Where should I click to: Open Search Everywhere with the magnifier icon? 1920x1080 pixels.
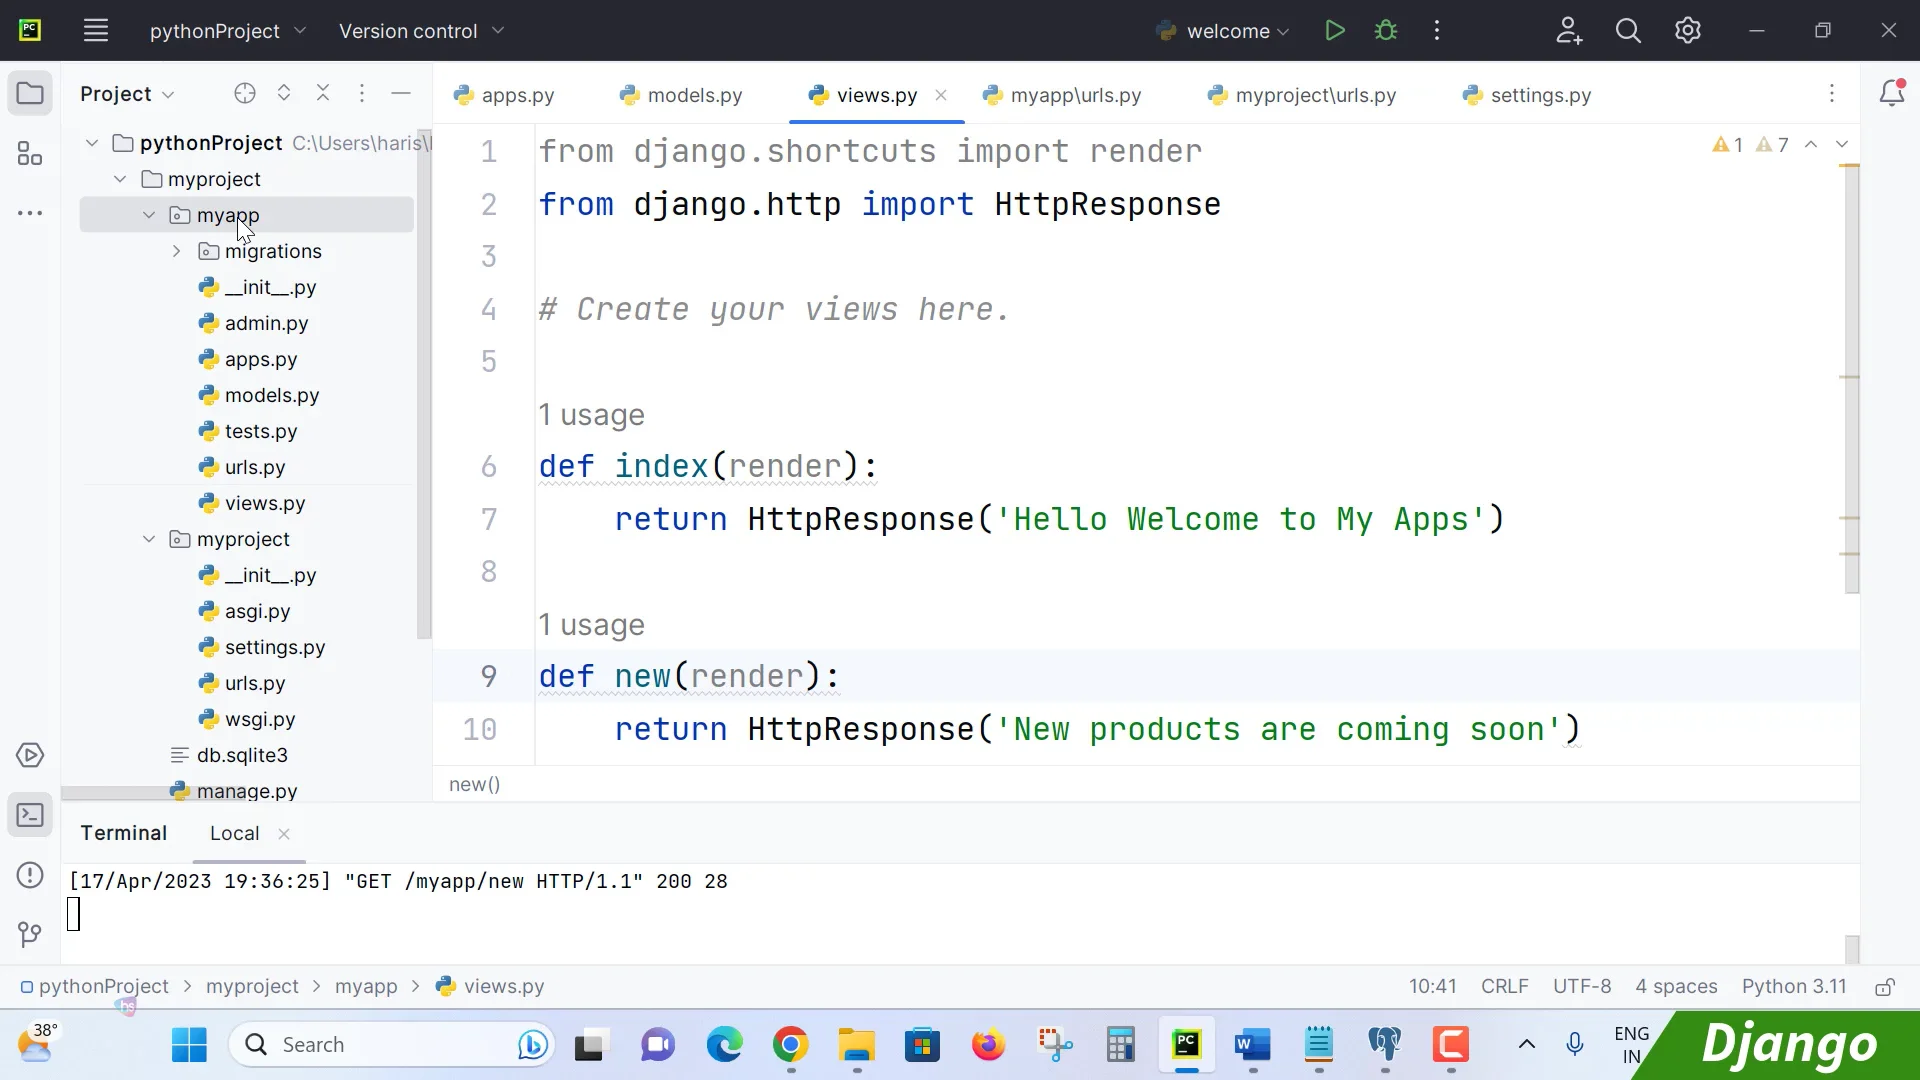pyautogui.click(x=1628, y=30)
